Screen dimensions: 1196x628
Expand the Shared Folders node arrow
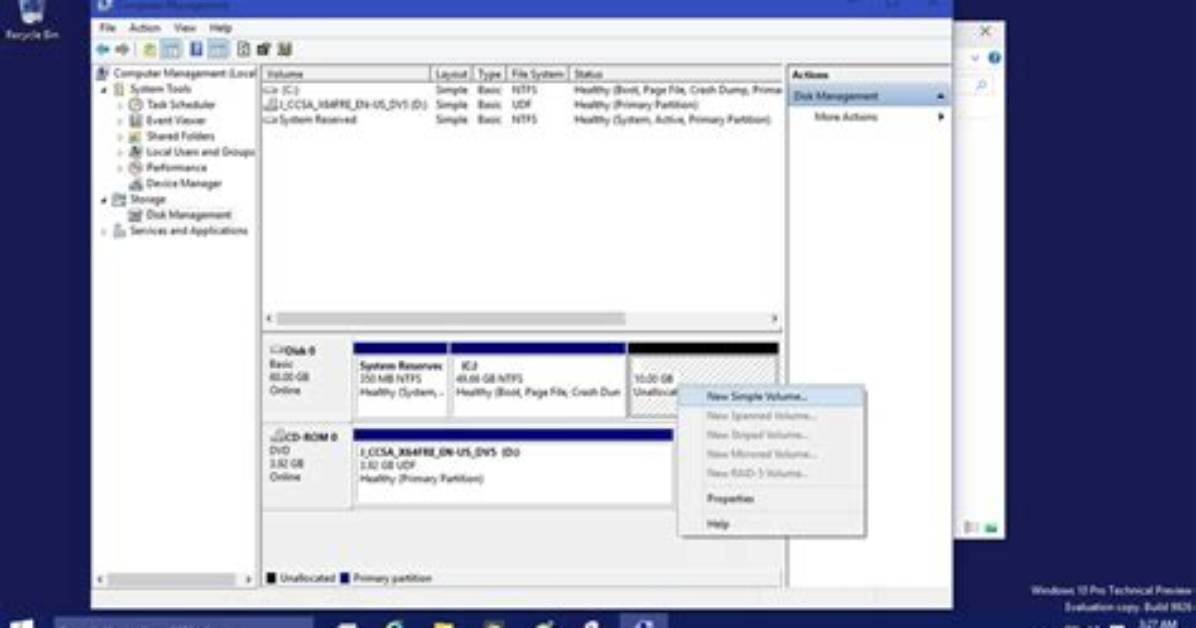(120, 137)
